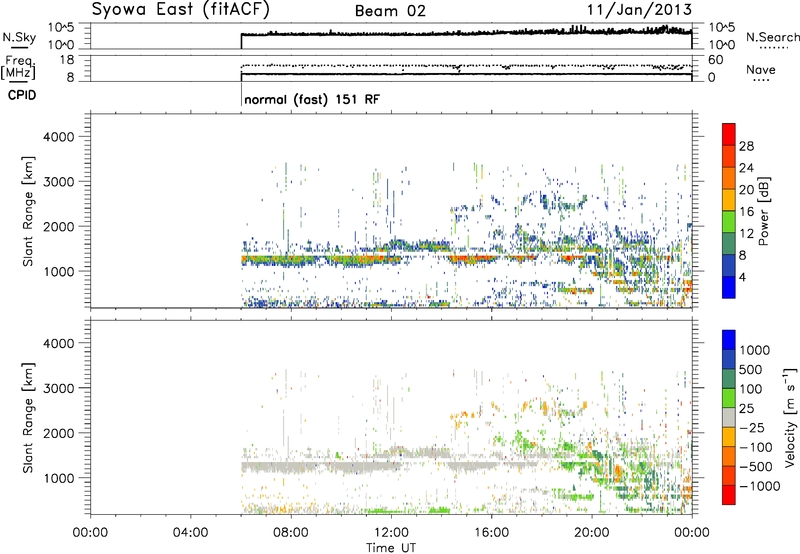The image size is (800, 554).
Task: Click the 'Velocity [m s-1]' colorbar title
Action: pyautogui.click(x=790, y=418)
